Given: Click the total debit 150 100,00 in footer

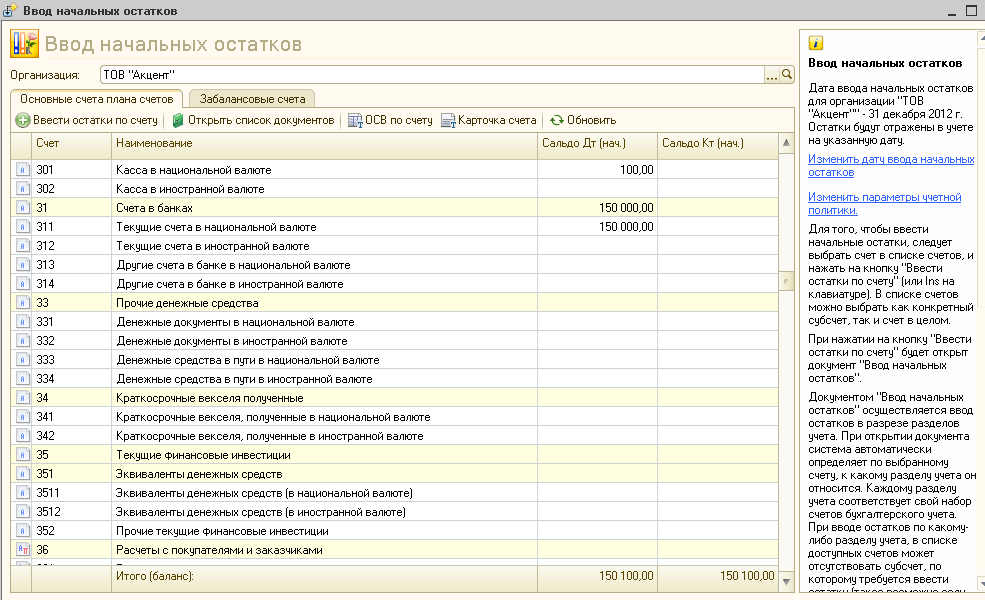Looking at the screenshot, I should point(626,575).
